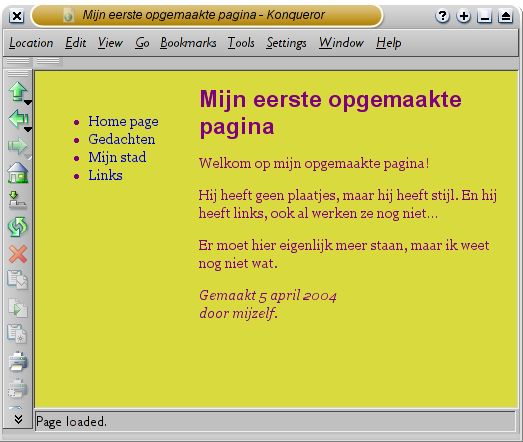Click the document icon in the title bar
The height and width of the screenshot is (442, 523).
(x=68, y=15)
